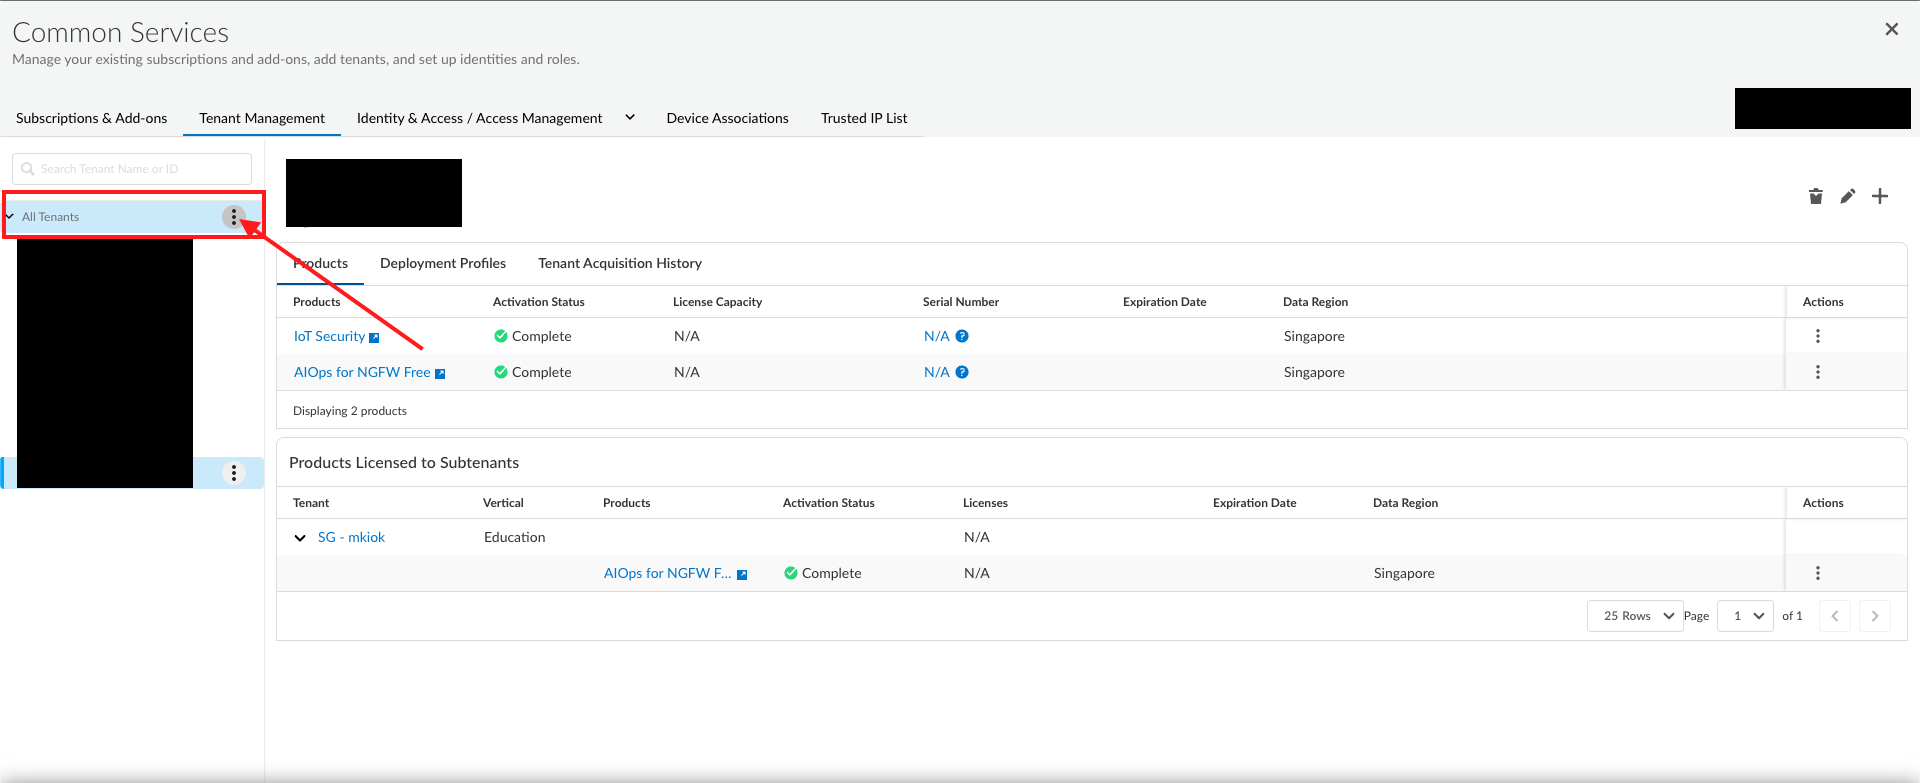This screenshot has width=1920, height=783.
Task: Open the 25 Rows per page dropdown
Action: tap(1636, 616)
